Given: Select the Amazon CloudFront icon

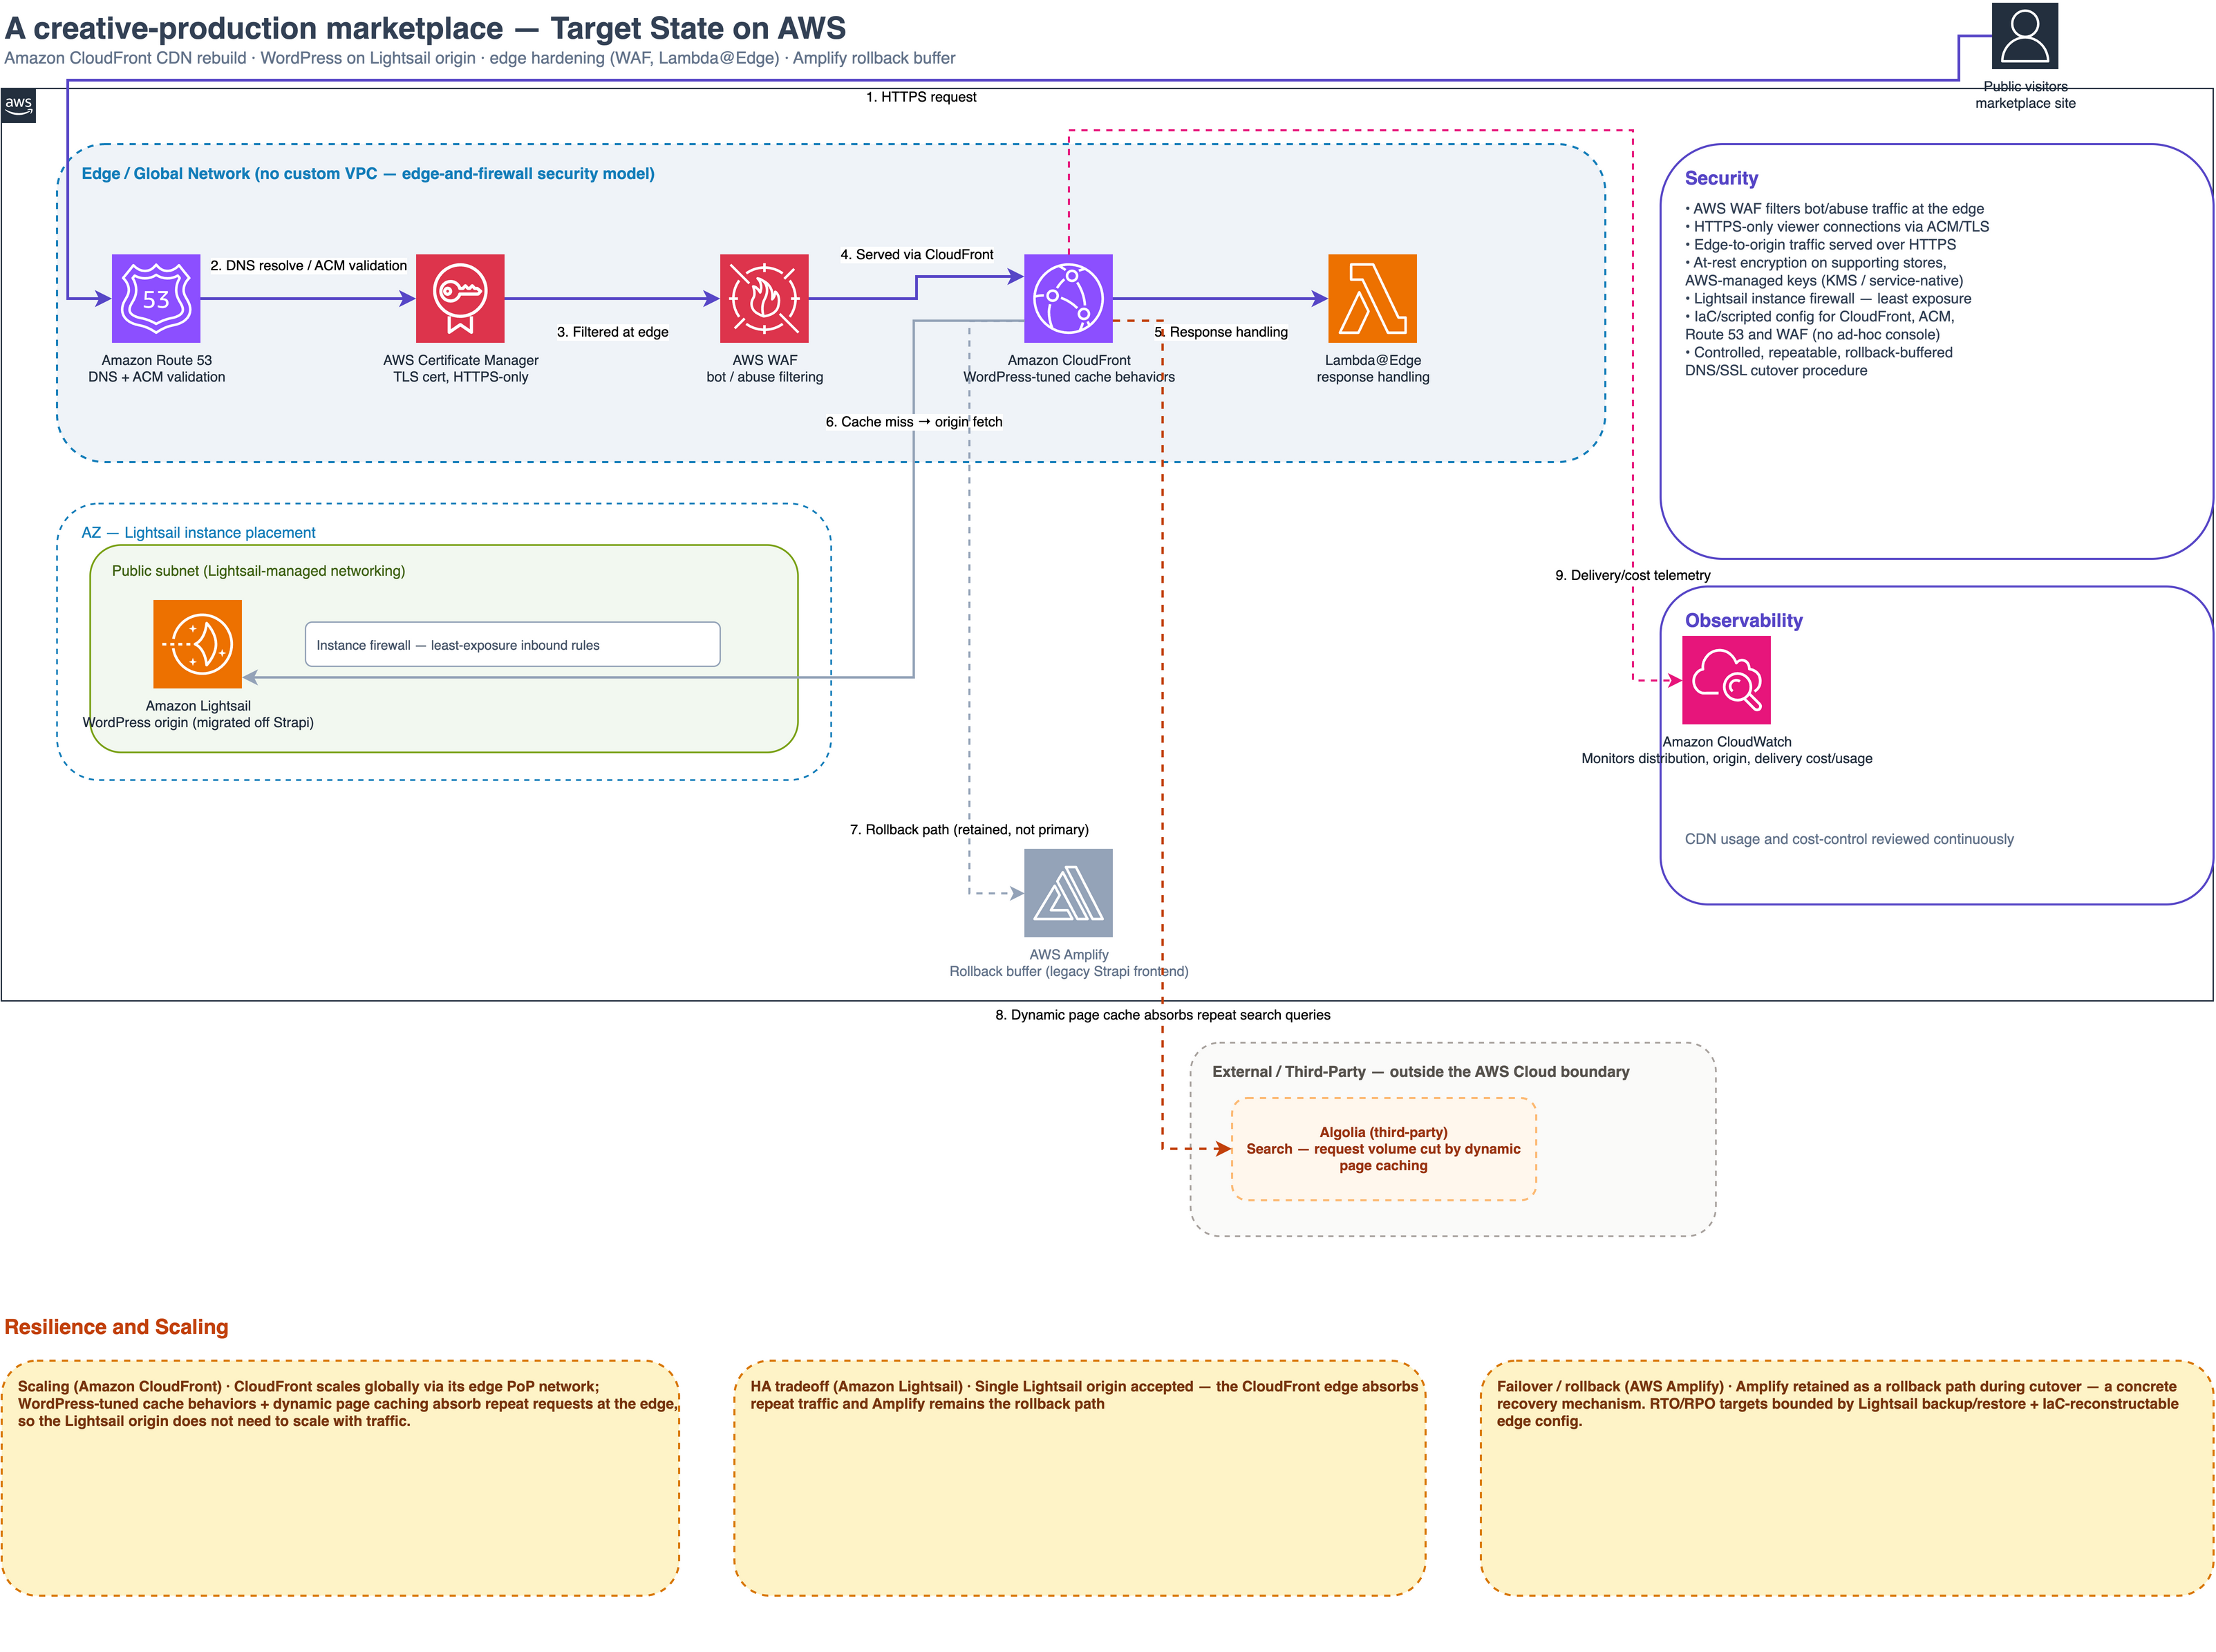Looking at the screenshot, I should tap(1068, 298).
